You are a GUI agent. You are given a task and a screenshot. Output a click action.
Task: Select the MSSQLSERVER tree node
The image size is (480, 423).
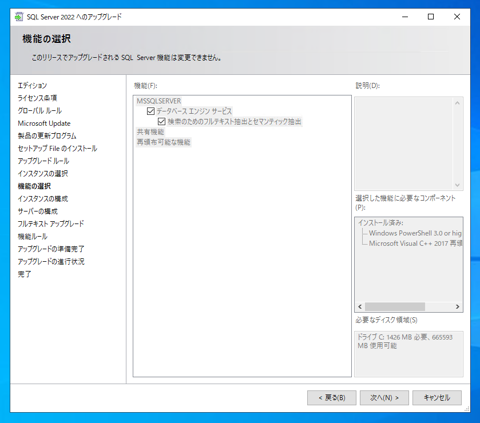coord(159,101)
